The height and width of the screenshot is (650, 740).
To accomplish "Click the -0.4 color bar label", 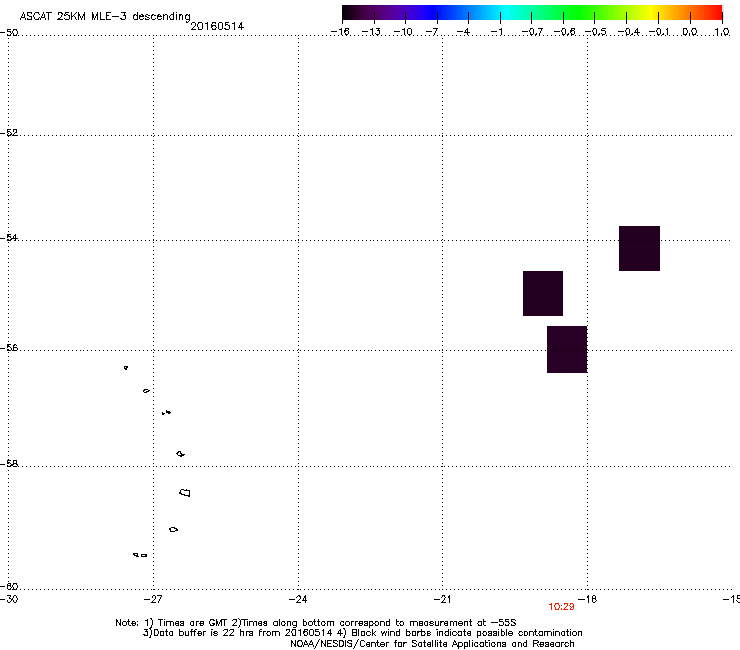I will (629, 32).
